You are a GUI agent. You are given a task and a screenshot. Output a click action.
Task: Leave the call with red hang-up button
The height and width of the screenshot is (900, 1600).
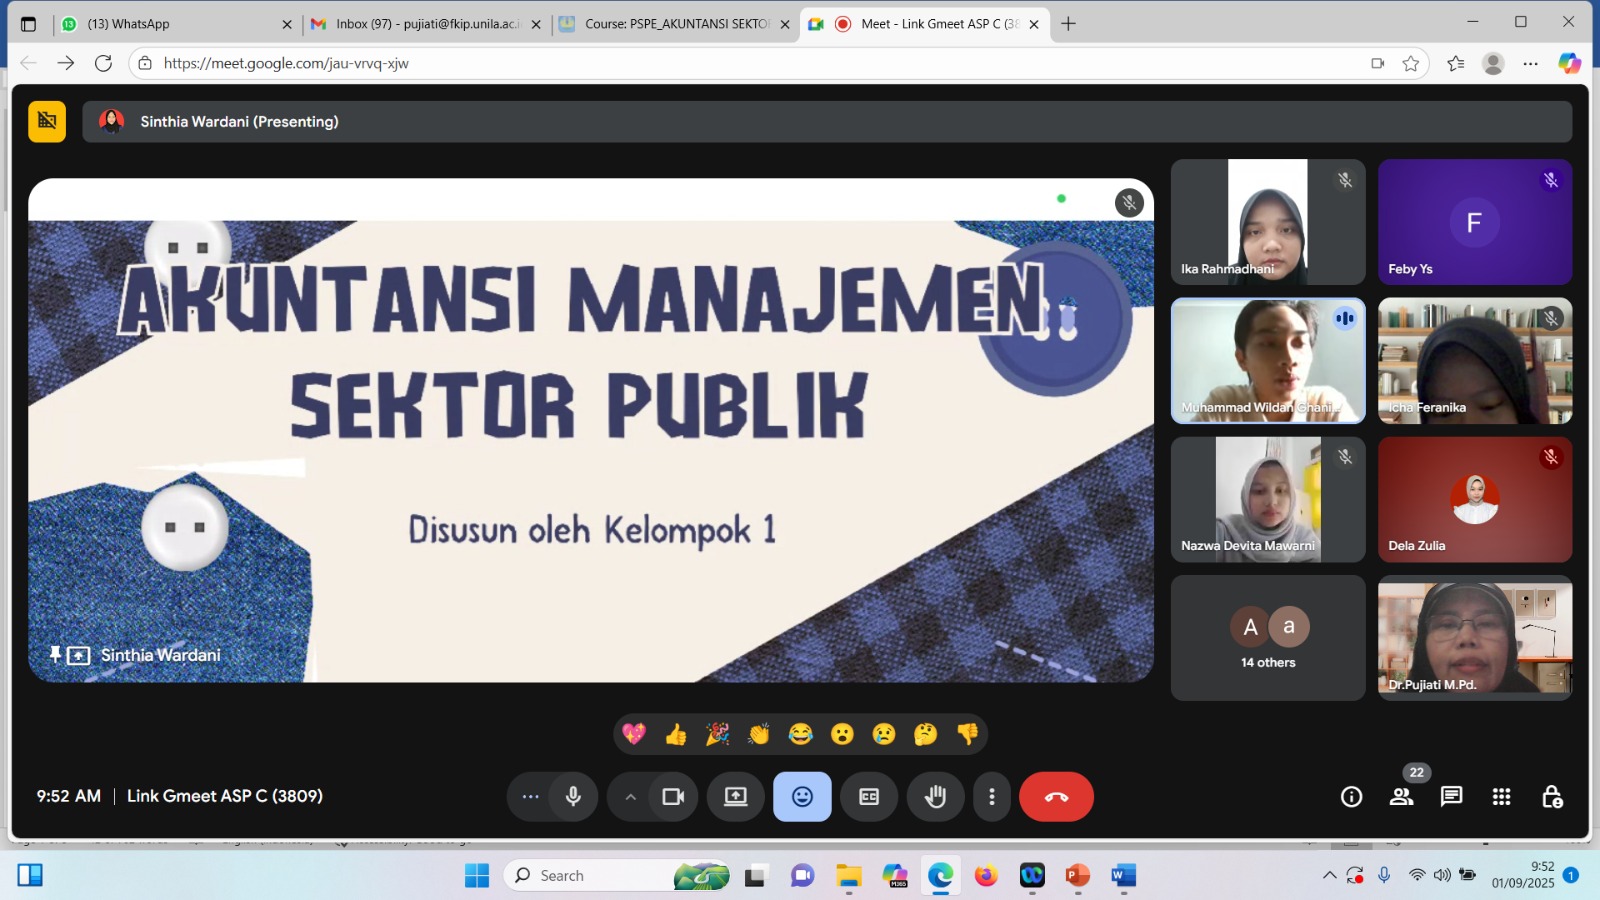1056,797
